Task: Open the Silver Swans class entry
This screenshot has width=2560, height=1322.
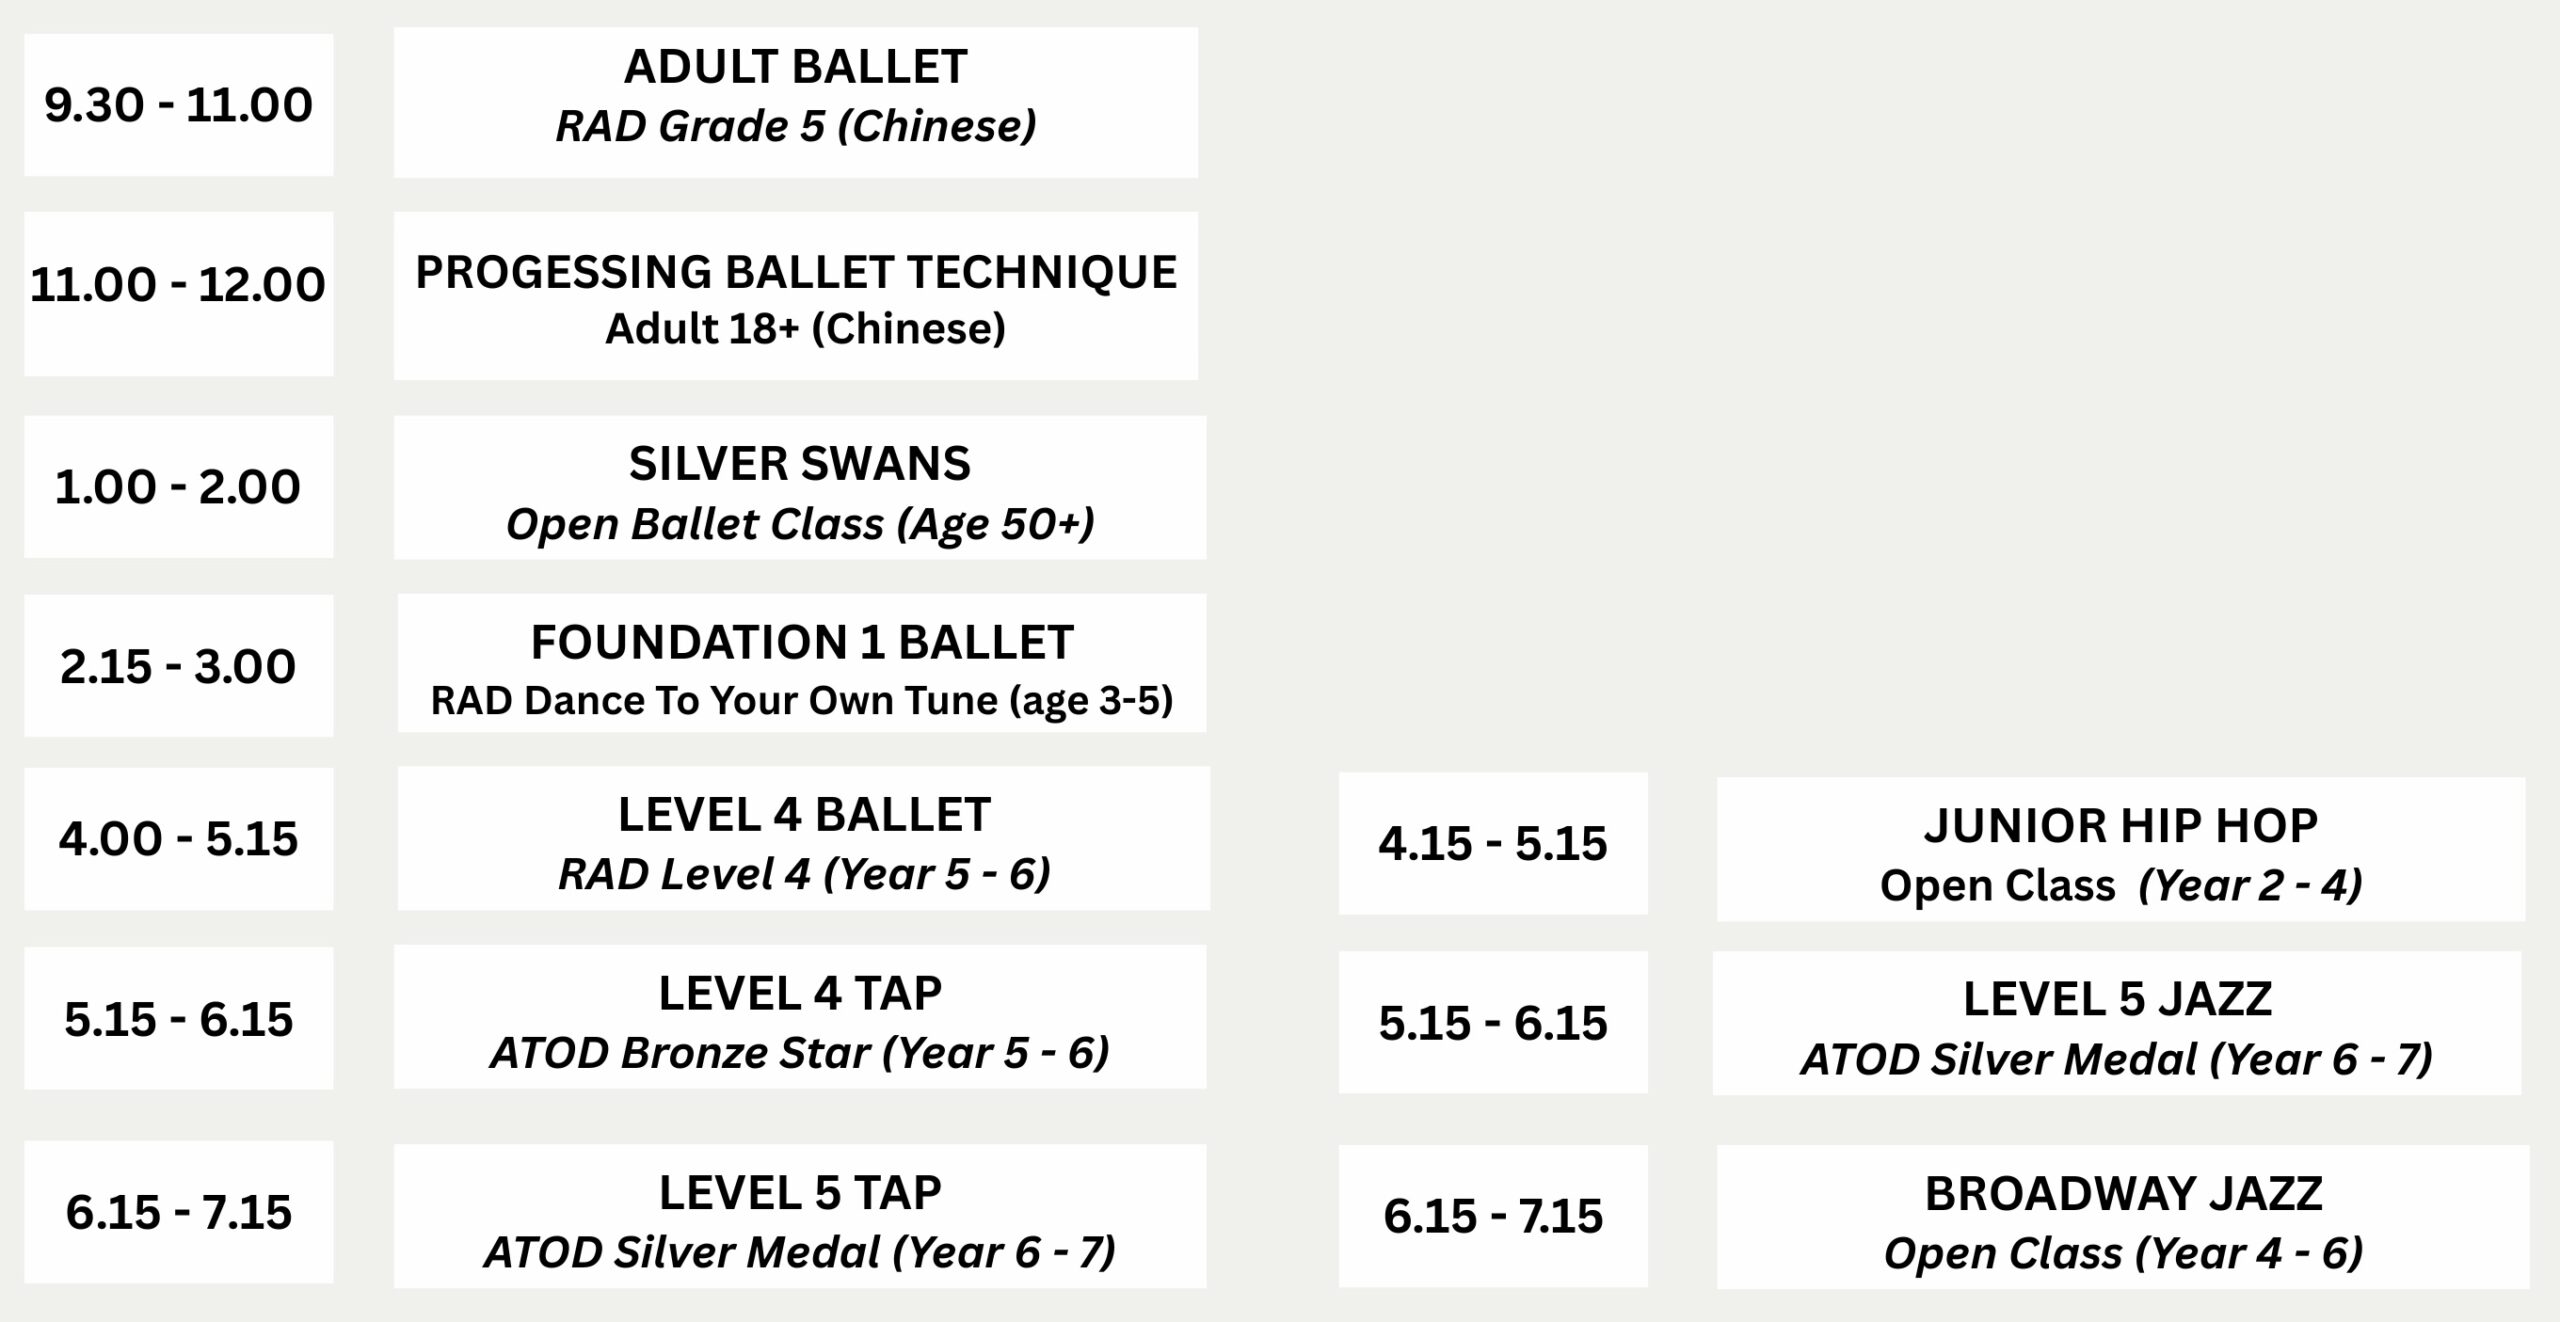Action: (799, 487)
